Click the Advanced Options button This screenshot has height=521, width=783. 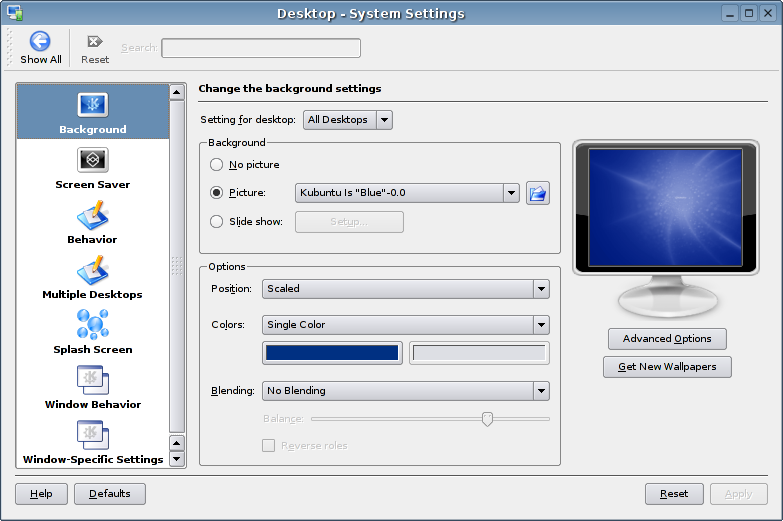pyautogui.click(x=667, y=339)
